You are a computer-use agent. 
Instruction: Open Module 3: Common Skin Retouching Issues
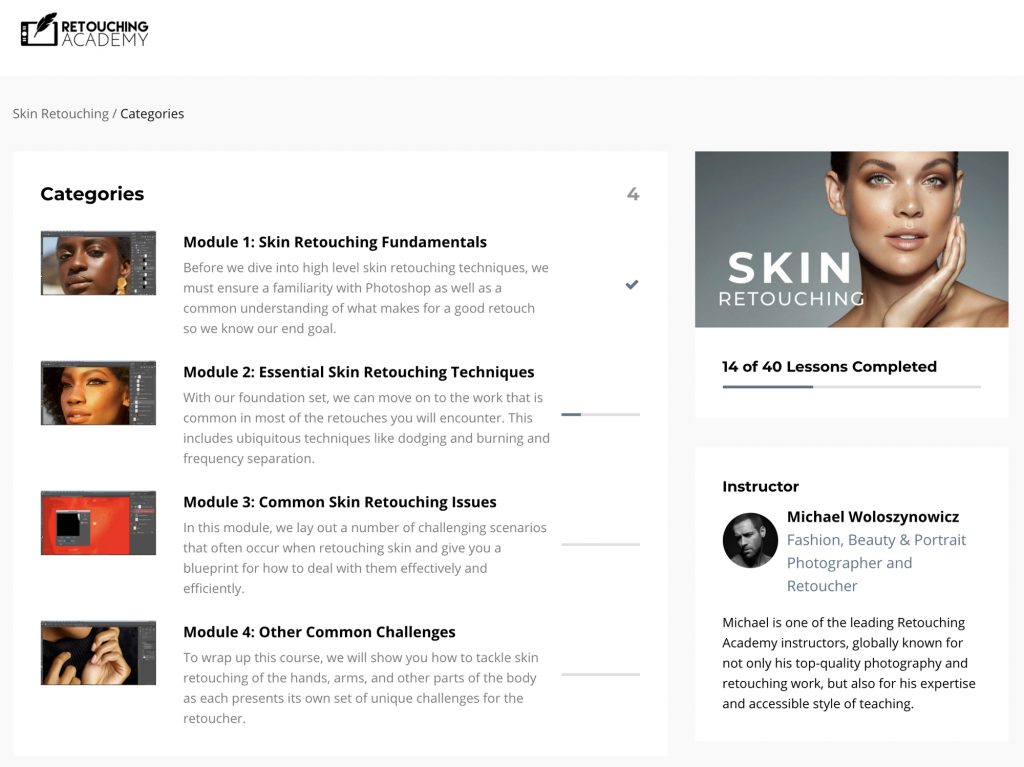tap(339, 502)
